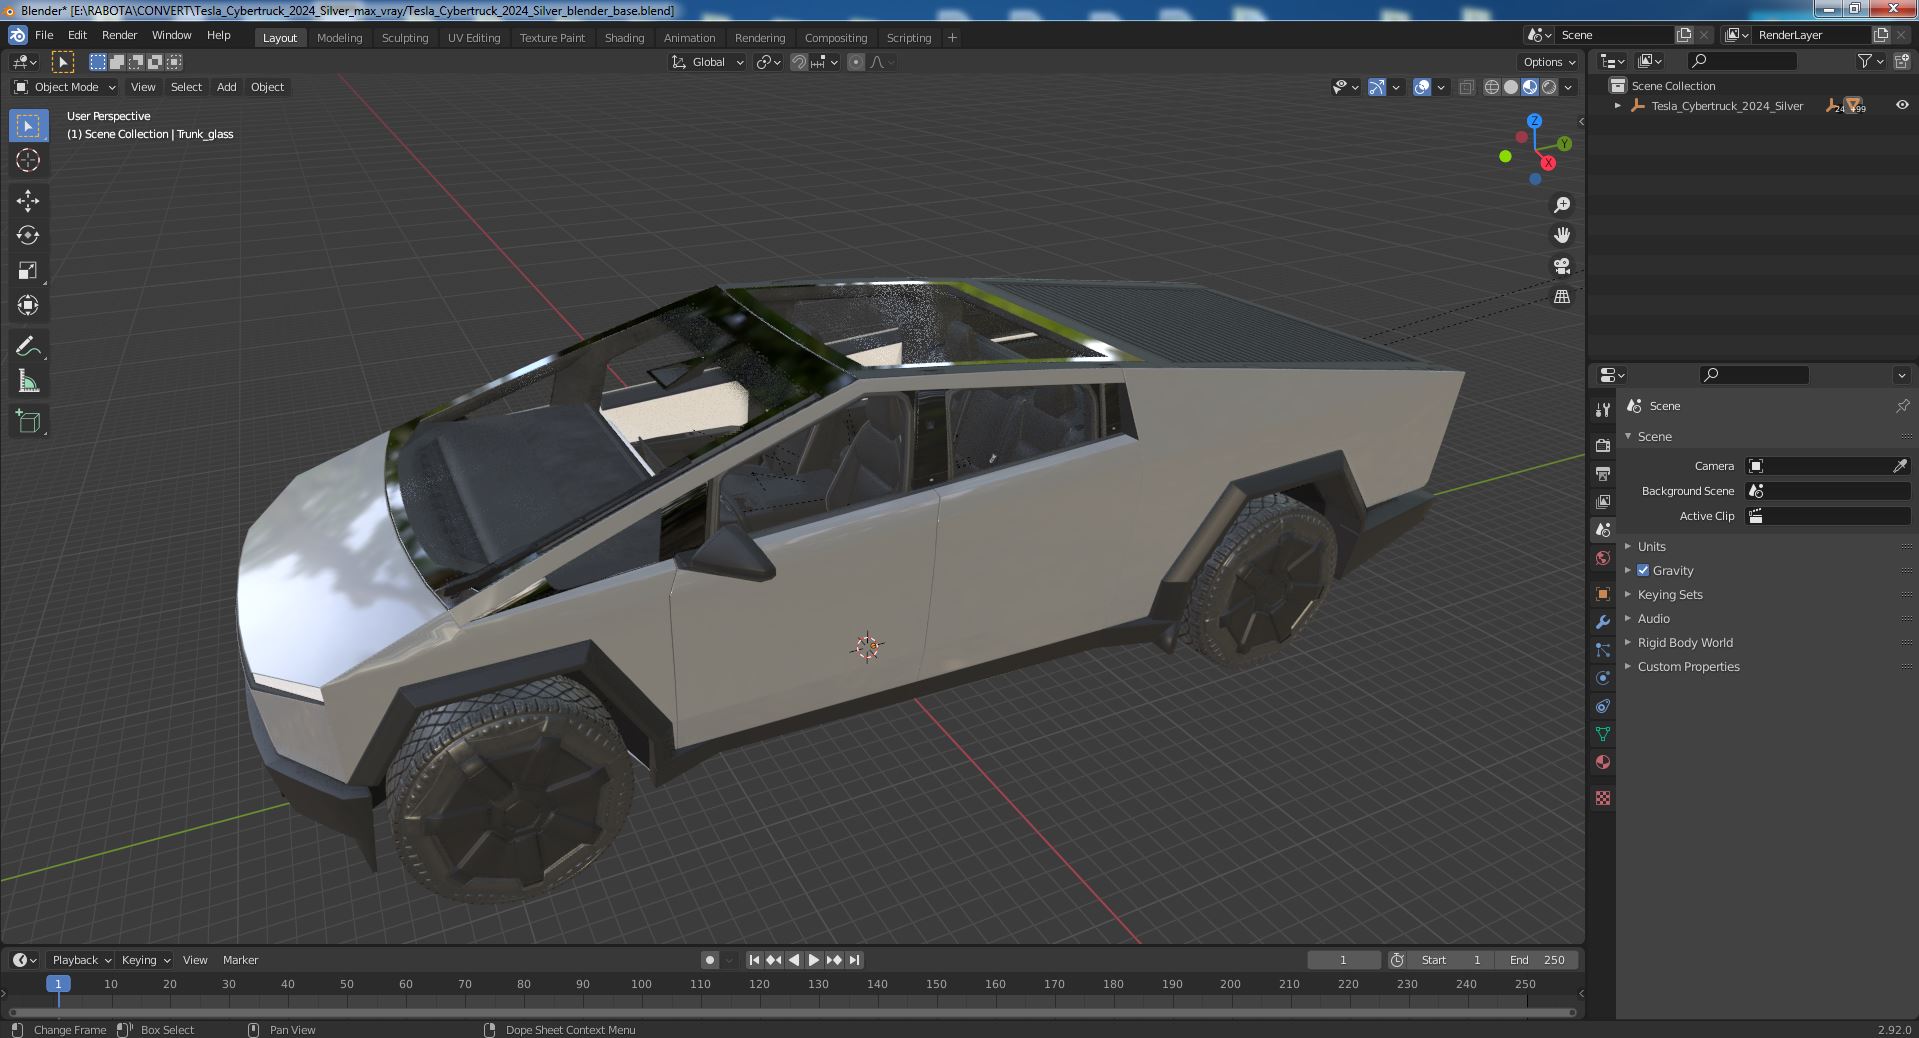Click the Camera field in Scene properties

click(x=1827, y=466)
